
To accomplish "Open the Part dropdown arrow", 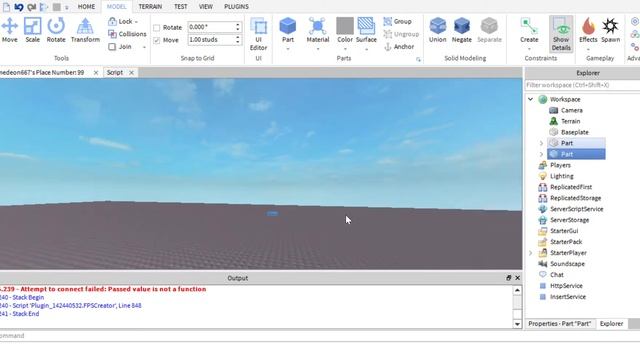I will click(288, 49).
